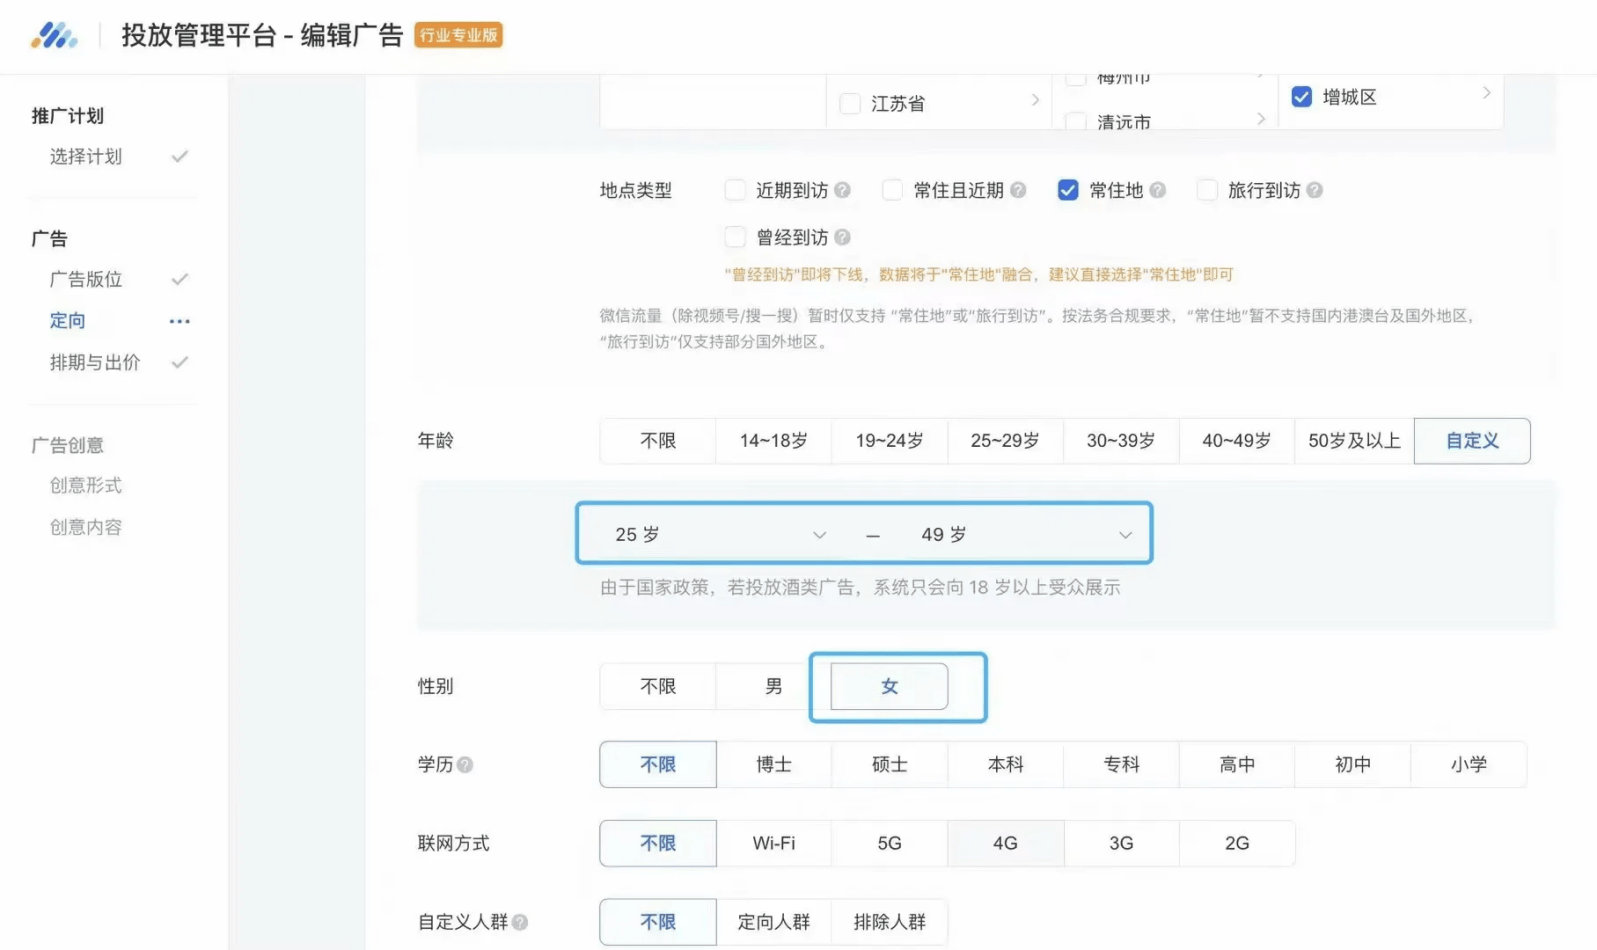The image size is (1597, 950).
Task: Click help icon next to 自定义人群
Action: tap(520, 922)
